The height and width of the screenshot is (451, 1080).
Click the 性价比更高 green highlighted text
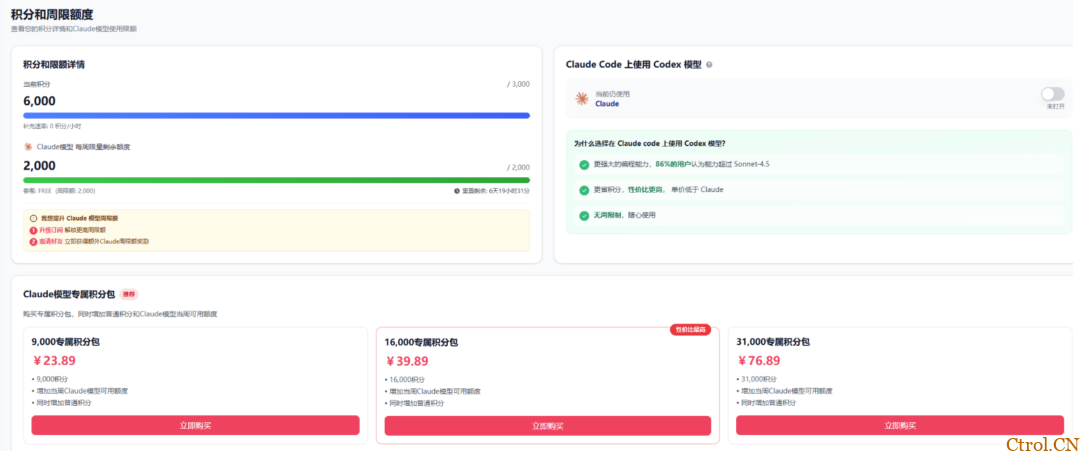pyautogui.click(x=645, y=189)
